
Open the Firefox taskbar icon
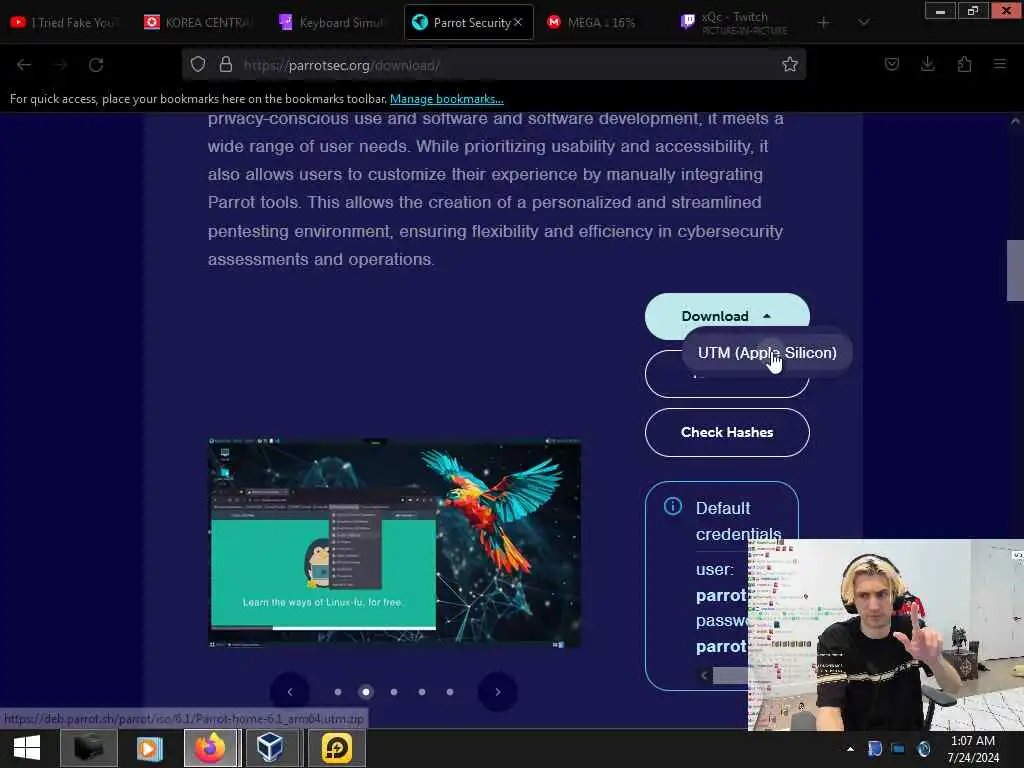[x=210, y=748]
